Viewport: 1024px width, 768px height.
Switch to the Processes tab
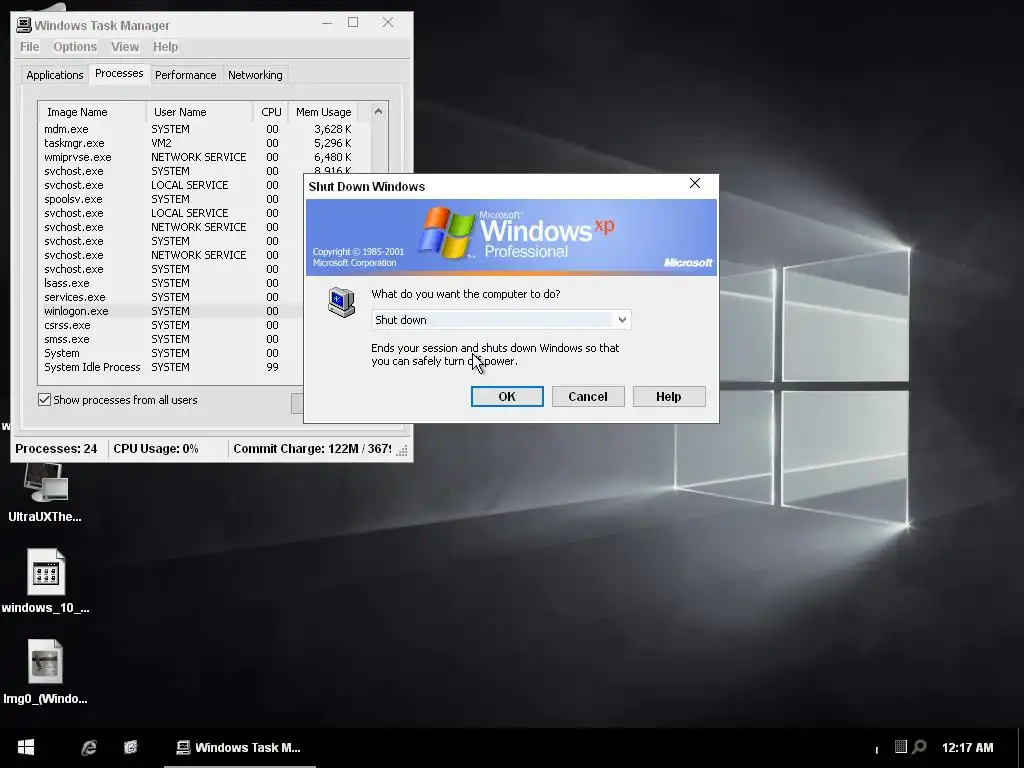[x=119, y=73]
